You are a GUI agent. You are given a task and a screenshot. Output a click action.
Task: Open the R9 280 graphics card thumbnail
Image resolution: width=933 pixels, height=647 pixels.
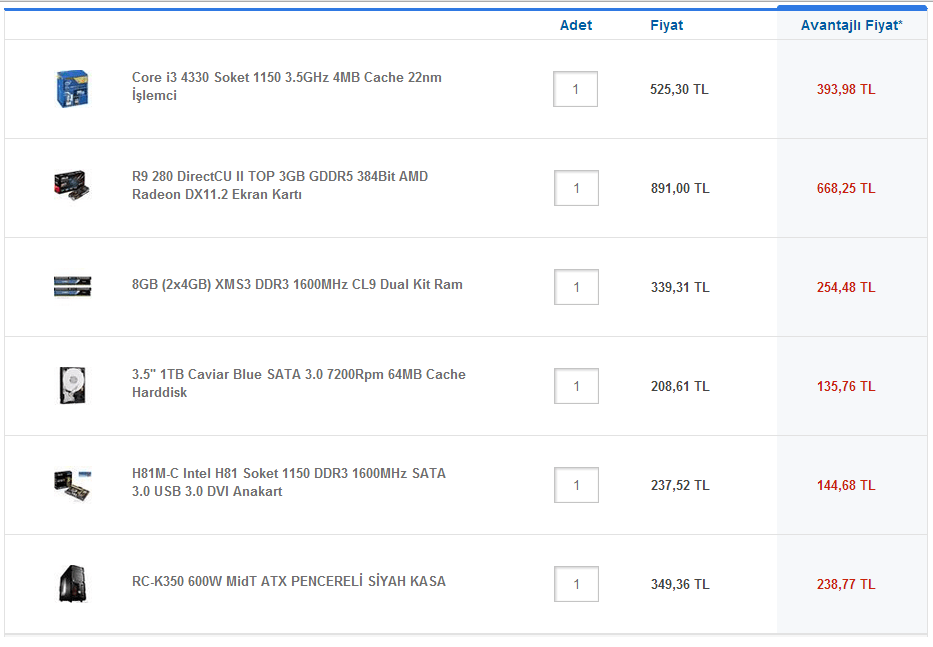pos(72,185)
